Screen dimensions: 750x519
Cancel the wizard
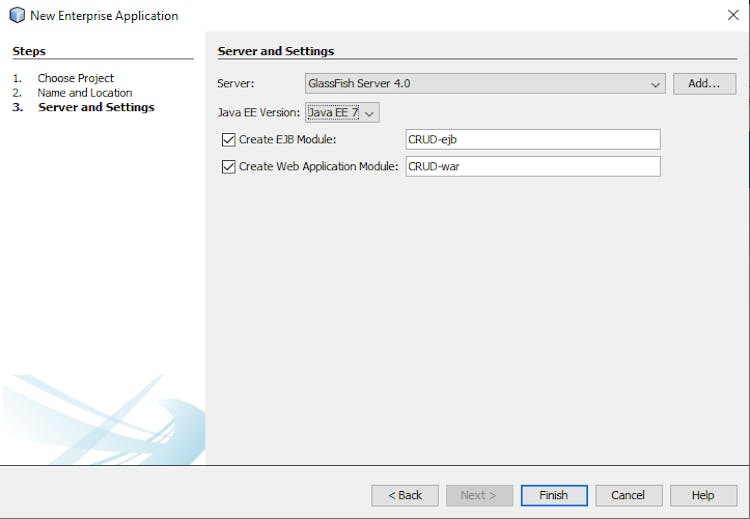coord(628,495)
